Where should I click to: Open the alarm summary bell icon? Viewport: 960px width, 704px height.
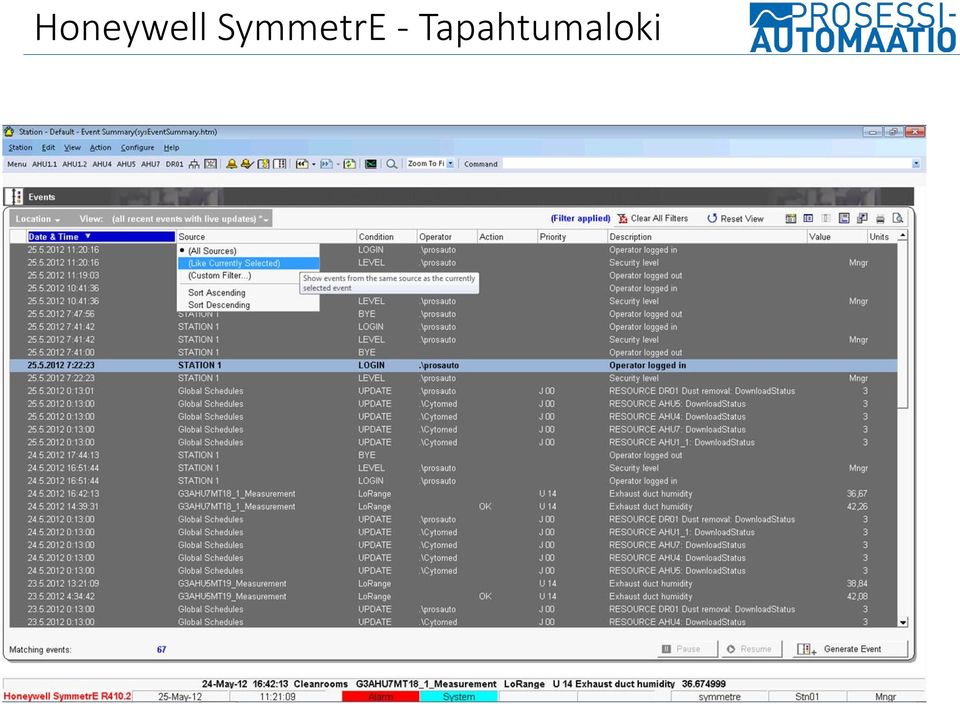tap(231, 164)
